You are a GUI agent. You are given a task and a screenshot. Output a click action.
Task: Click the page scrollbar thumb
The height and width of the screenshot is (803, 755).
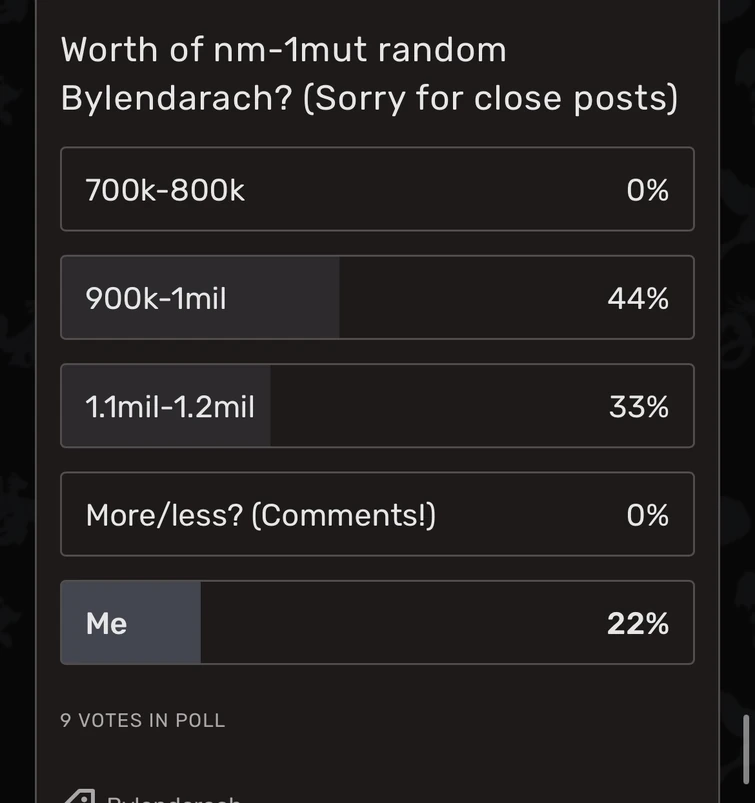click(745, 750)
